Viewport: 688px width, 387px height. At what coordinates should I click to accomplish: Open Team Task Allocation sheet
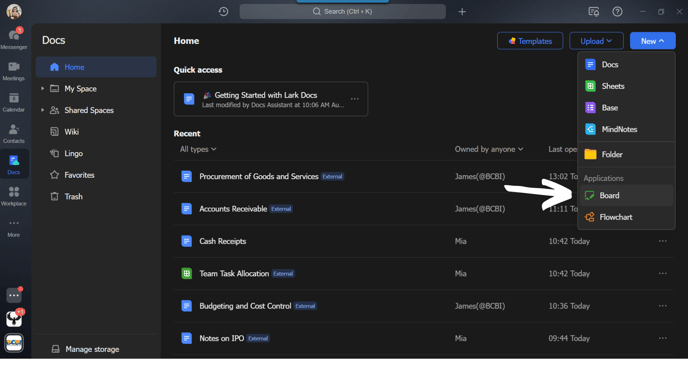[x=234, y=273]
